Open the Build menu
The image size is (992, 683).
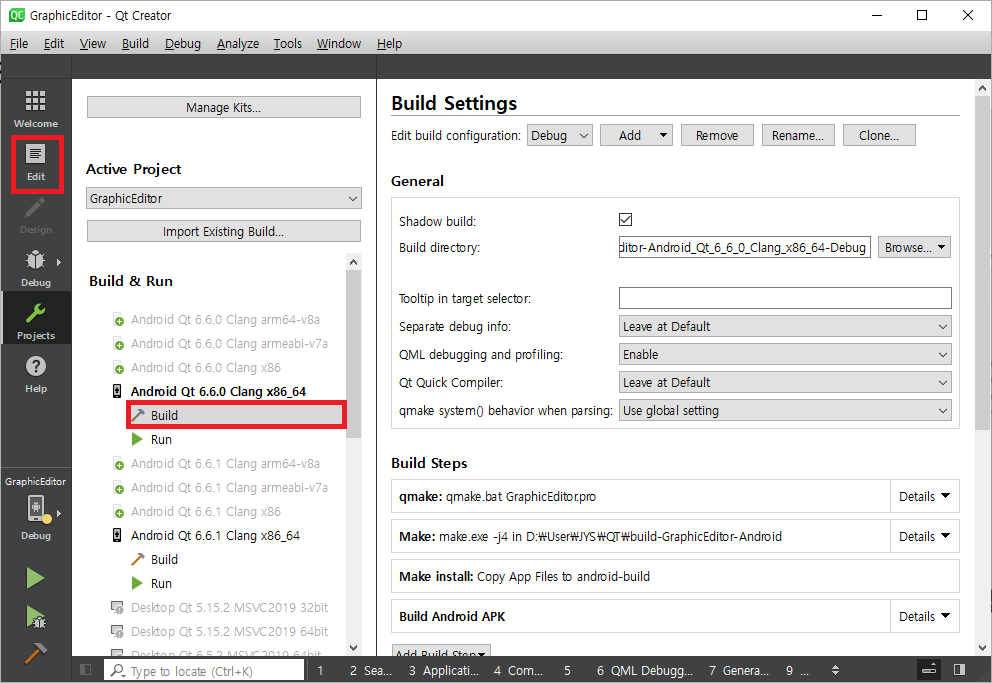coord(135,44)
